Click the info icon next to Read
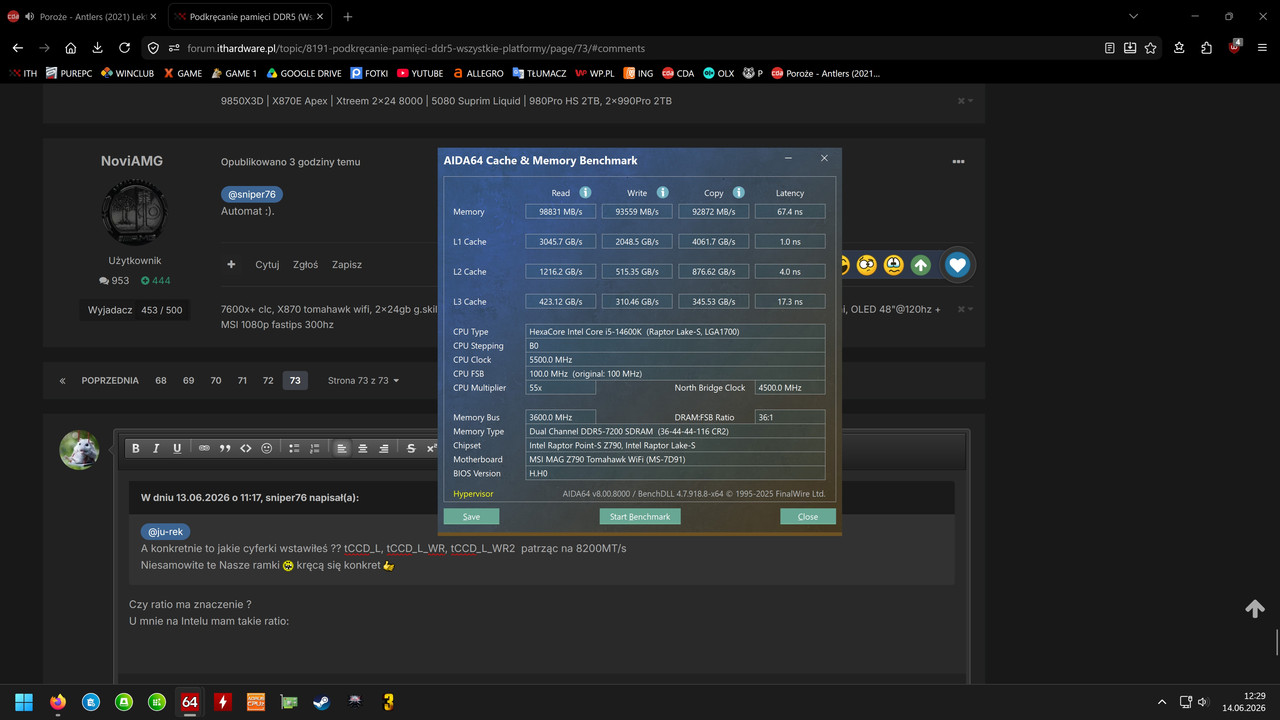The width and height of the screenshot is (1280, 720). tap(585, 192)
